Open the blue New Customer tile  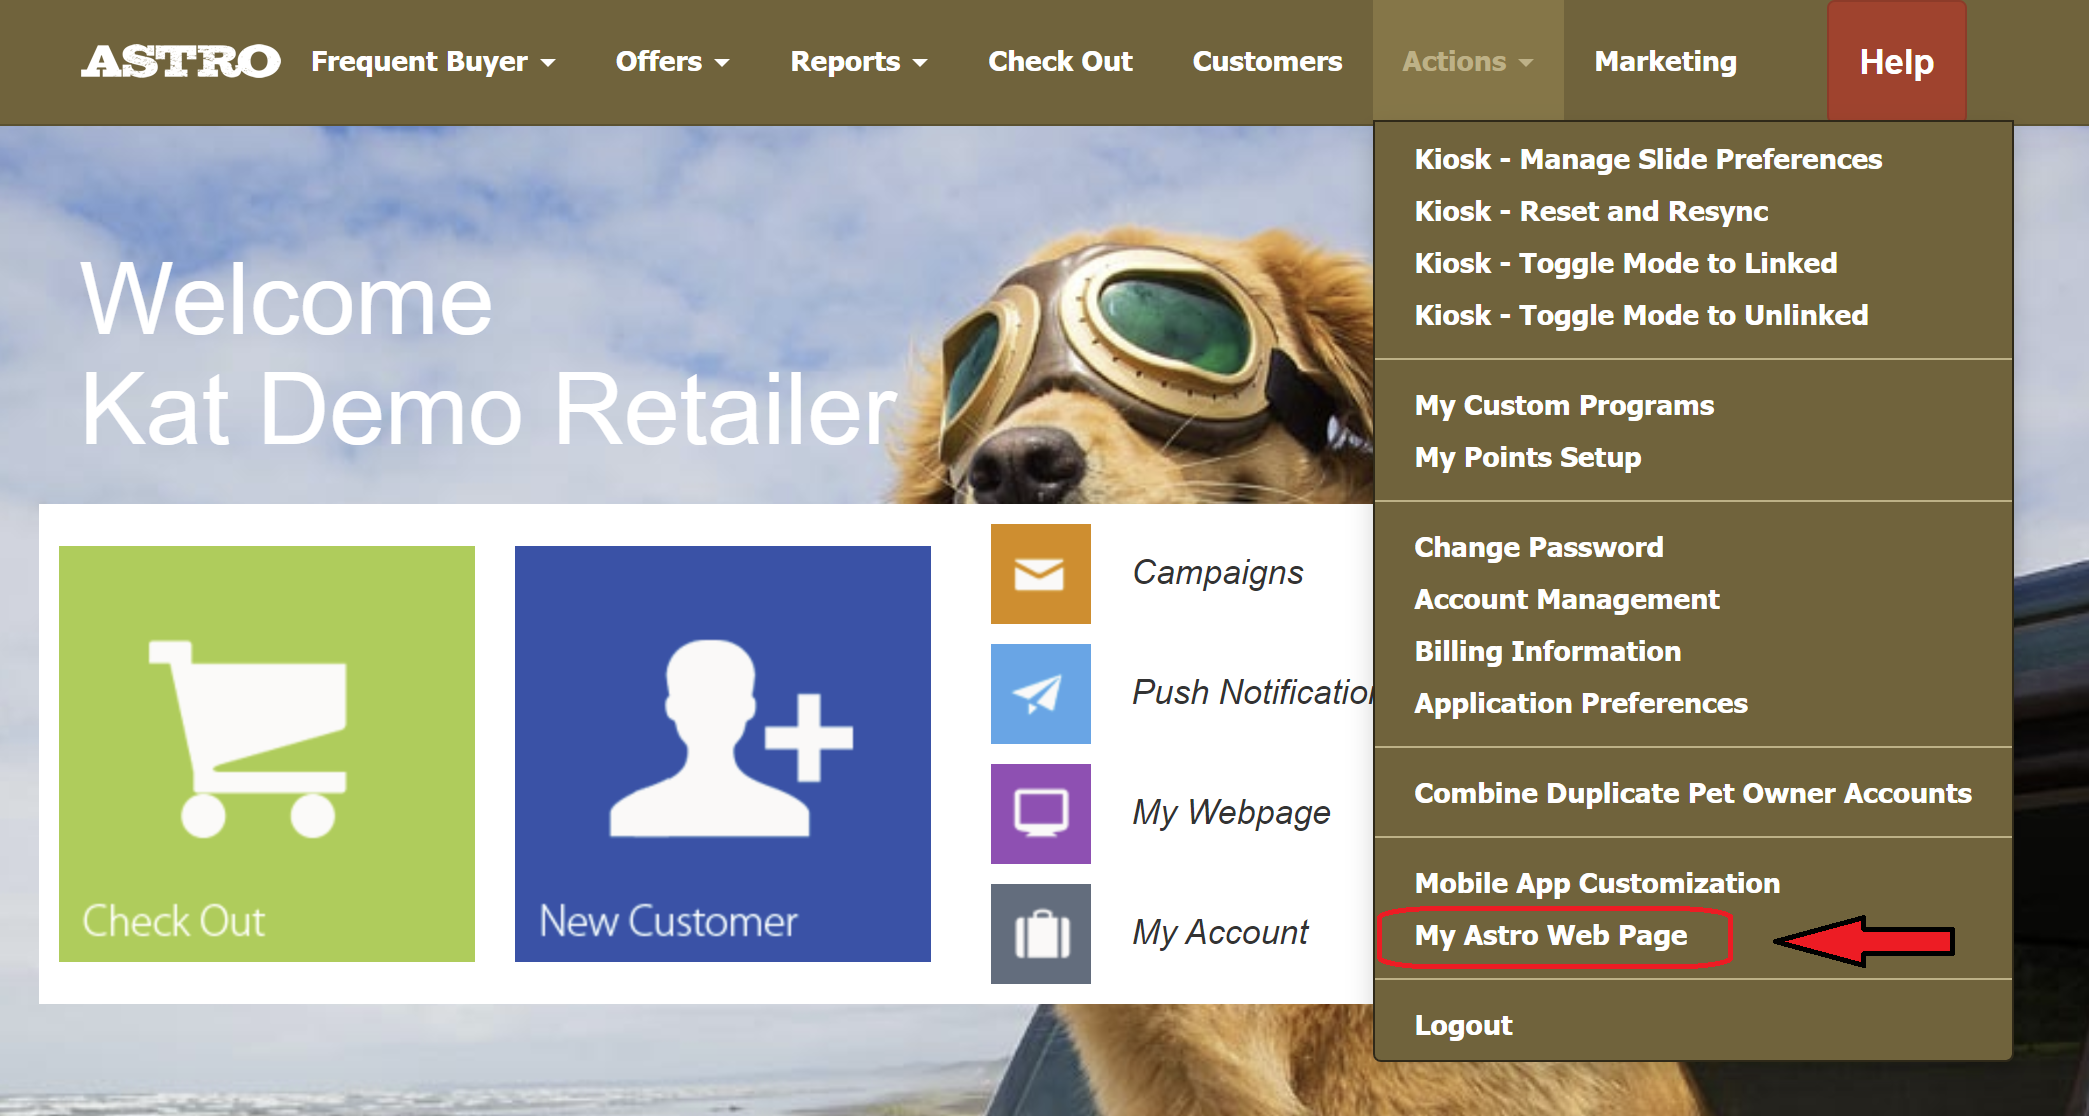click(722, 753)
